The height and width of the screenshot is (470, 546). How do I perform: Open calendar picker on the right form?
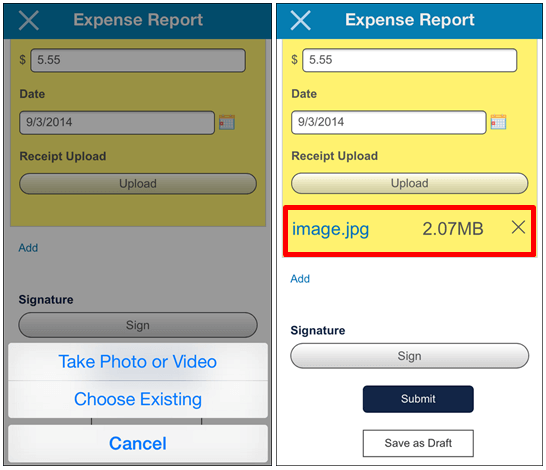pyautogui.click(x=498, y=122)
